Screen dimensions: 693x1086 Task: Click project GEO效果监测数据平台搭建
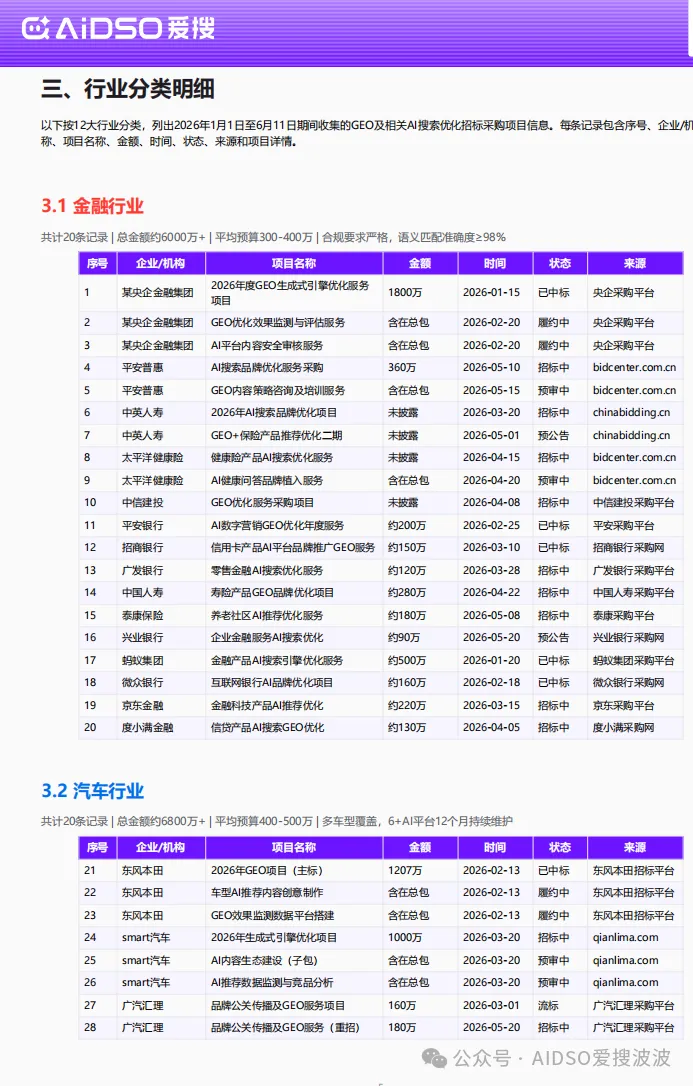click(273, 915)
